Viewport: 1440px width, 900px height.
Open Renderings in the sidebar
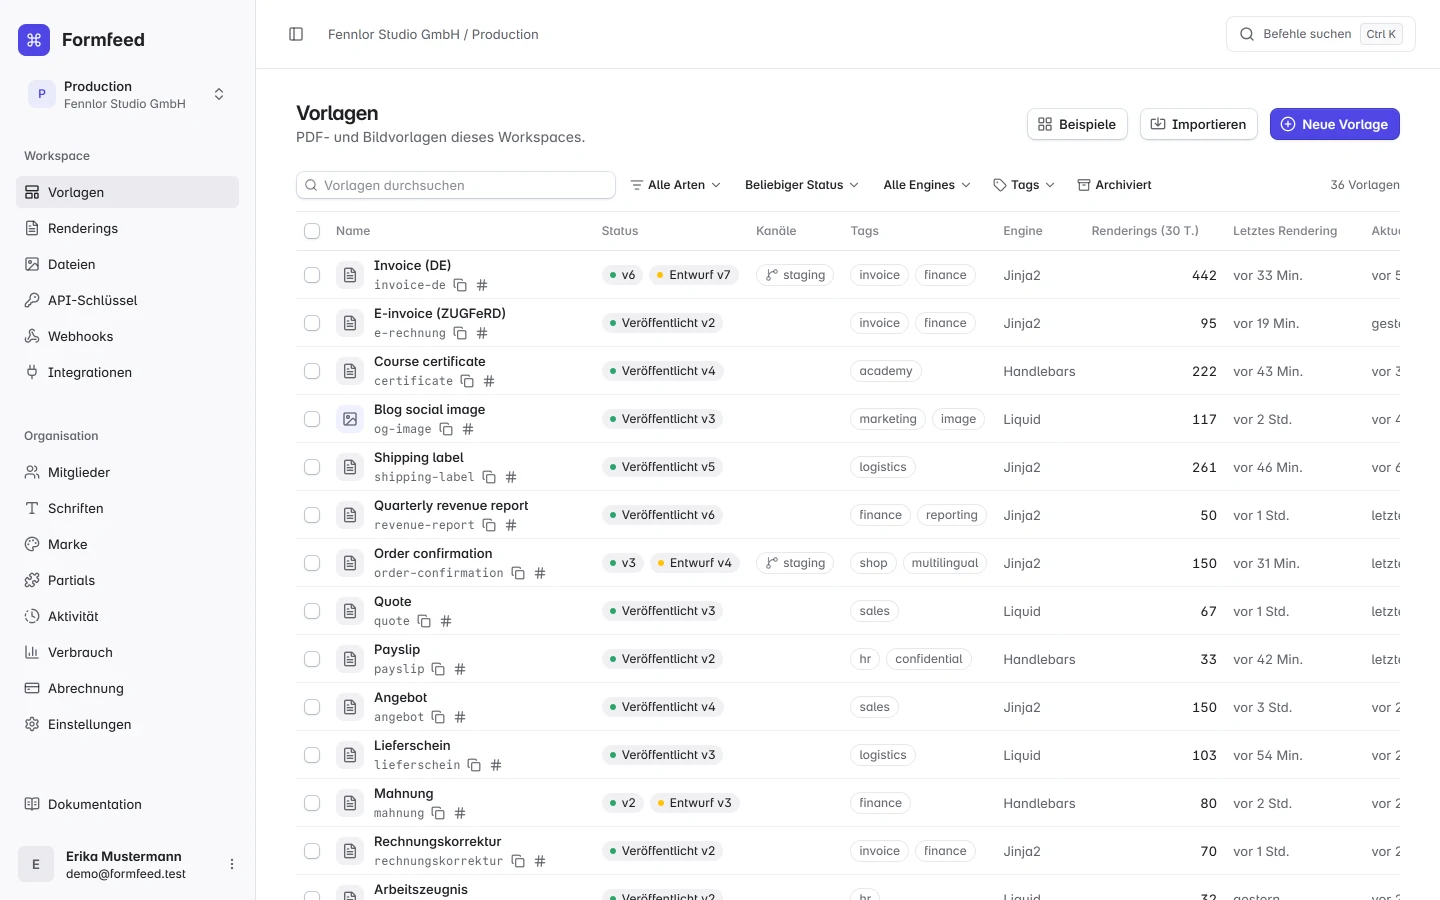(127, 228)
